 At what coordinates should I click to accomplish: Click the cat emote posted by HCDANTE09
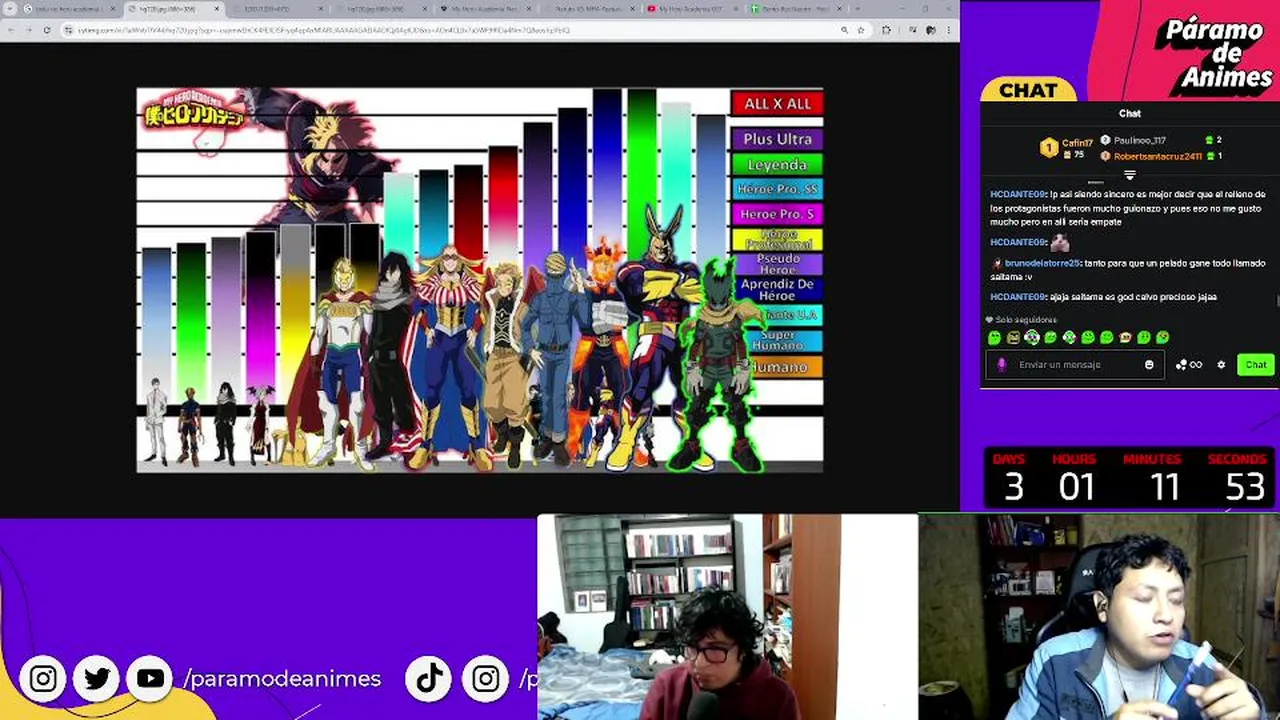[1060, 242]
